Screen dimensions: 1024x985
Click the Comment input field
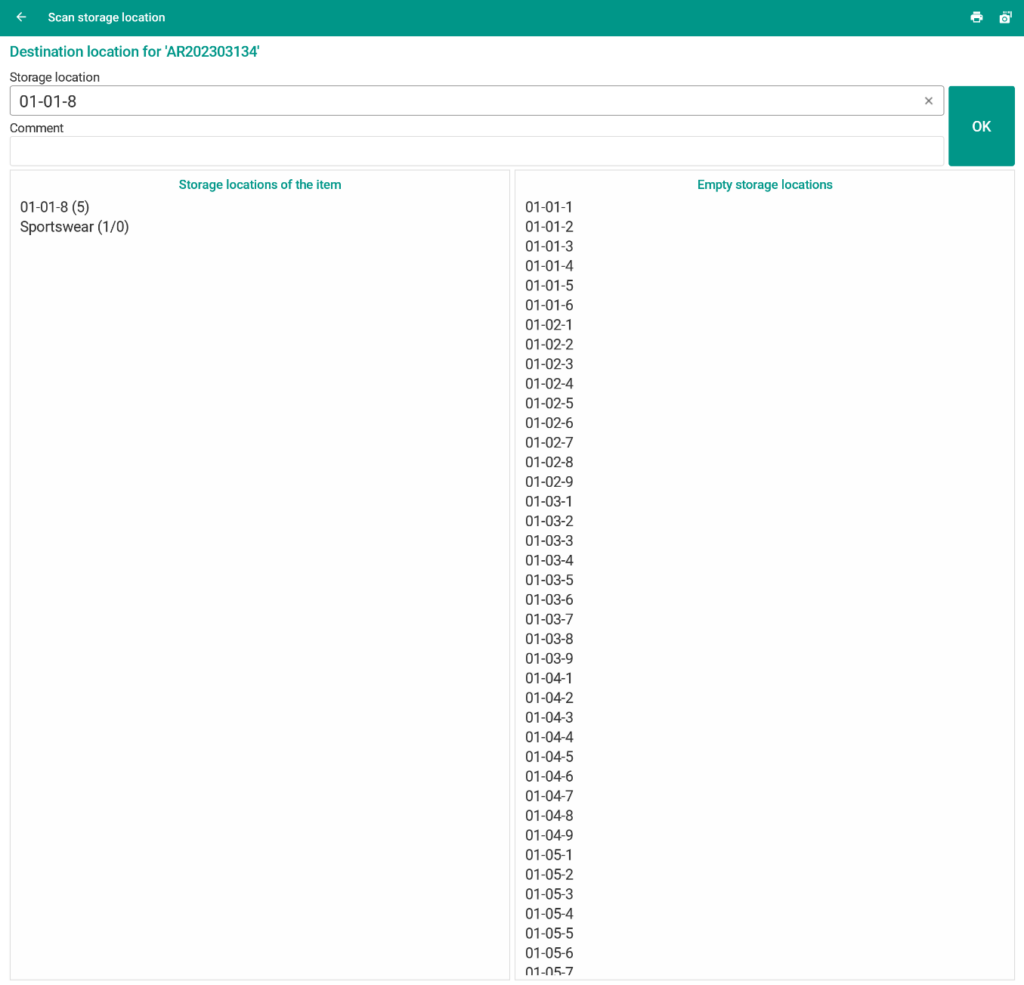476,151
